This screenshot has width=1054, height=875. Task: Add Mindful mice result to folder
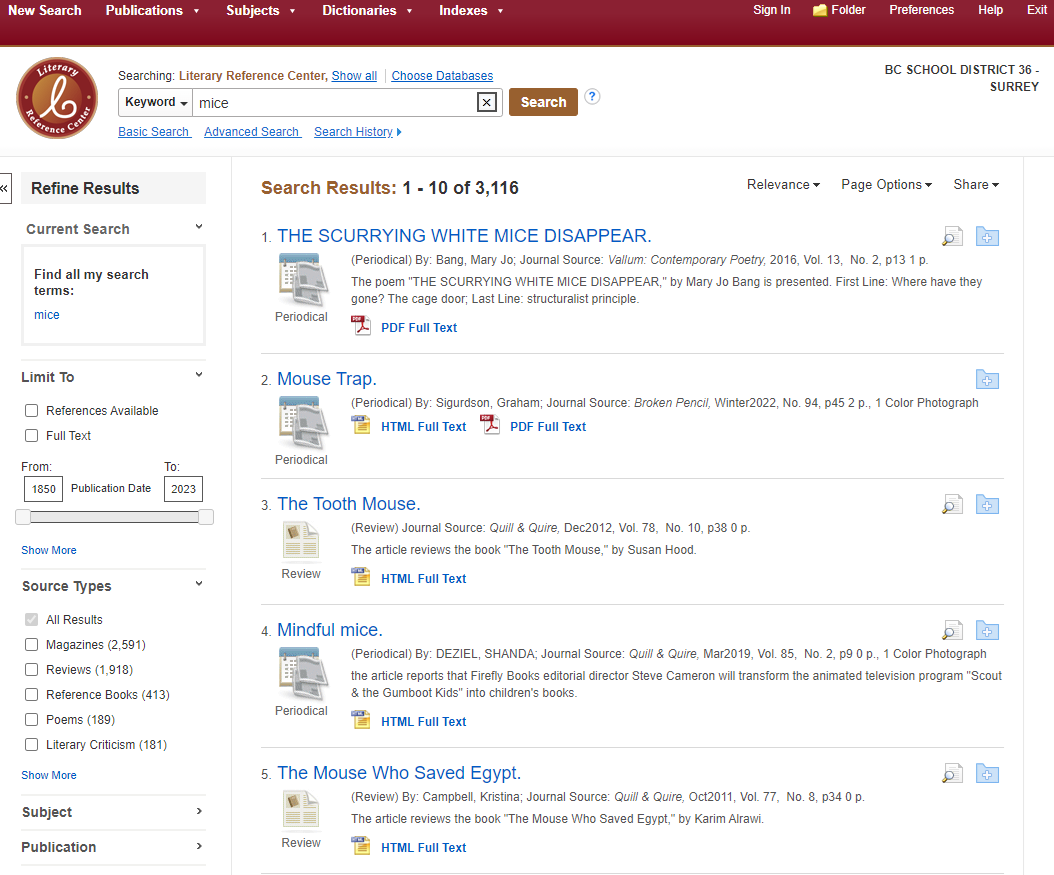pyautogui.click(x=987, y=630)
